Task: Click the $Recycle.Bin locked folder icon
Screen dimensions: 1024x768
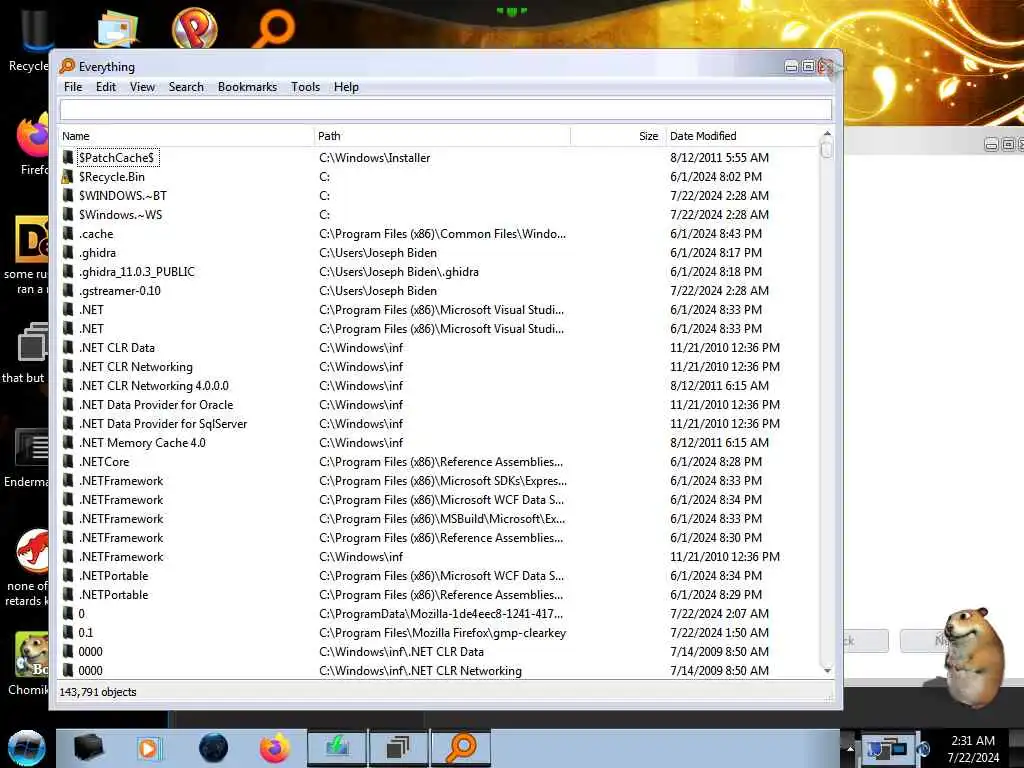Action: coord(67,176)
